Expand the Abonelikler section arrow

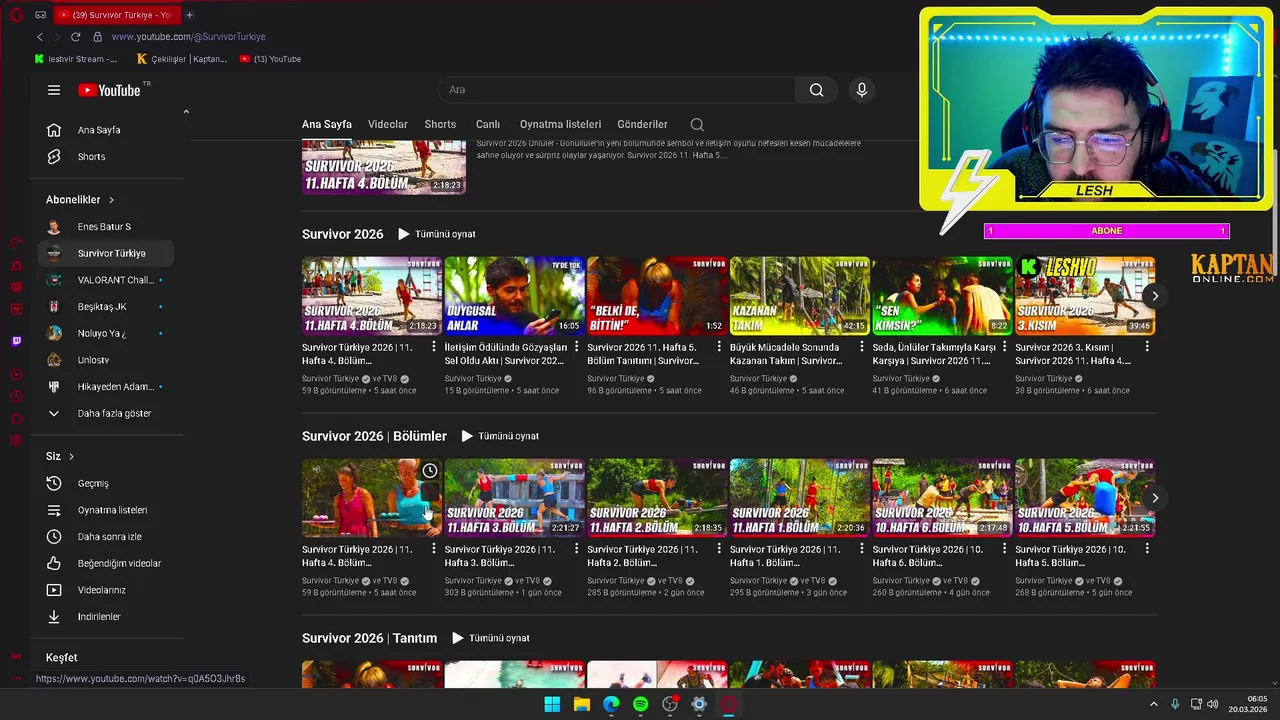tap(111, 200)
